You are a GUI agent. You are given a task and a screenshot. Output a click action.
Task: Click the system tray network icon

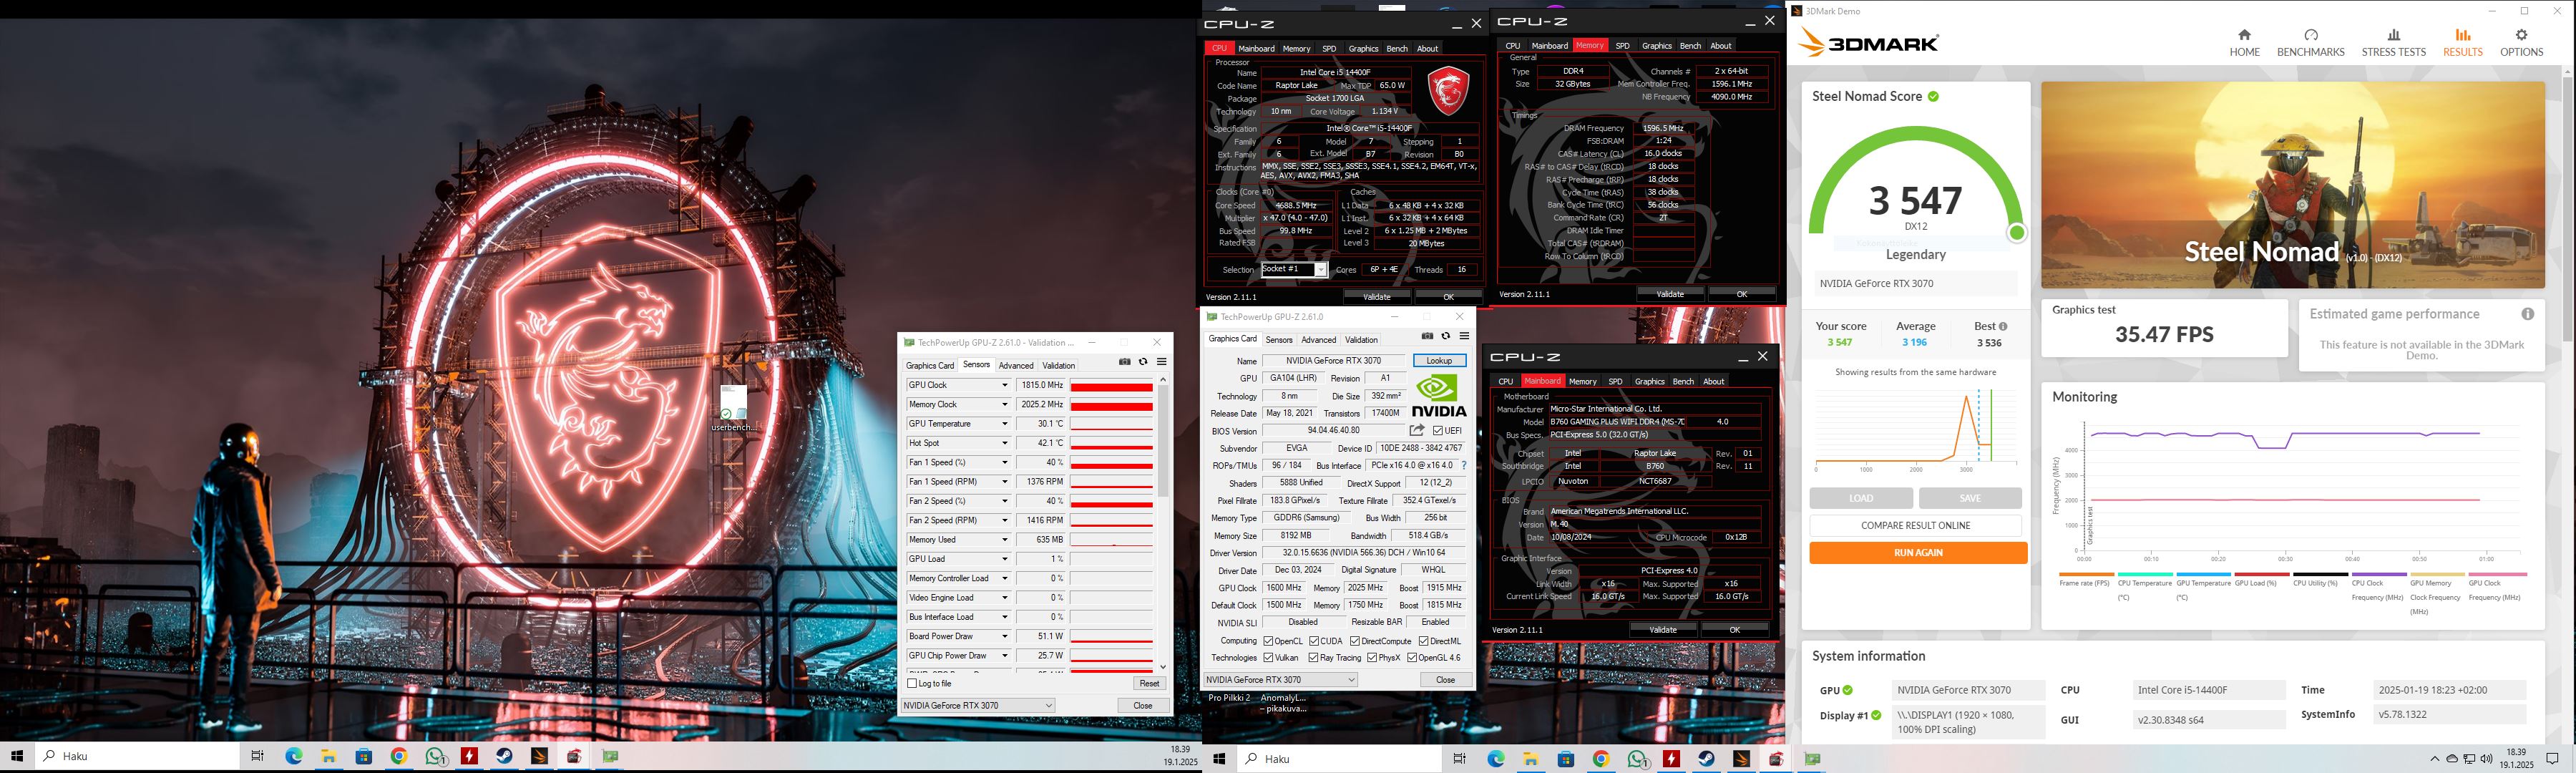tap(2469, 759)
